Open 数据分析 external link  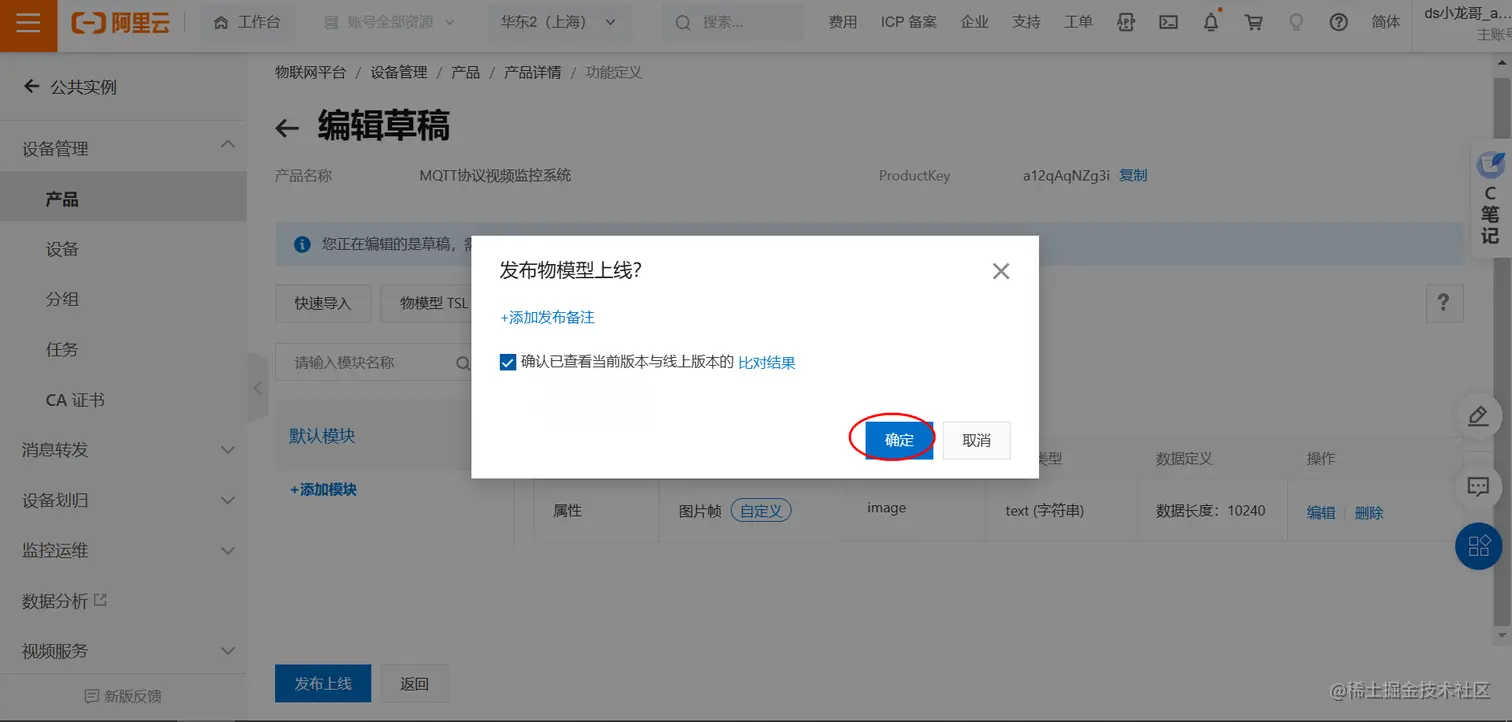coord(64,601)
